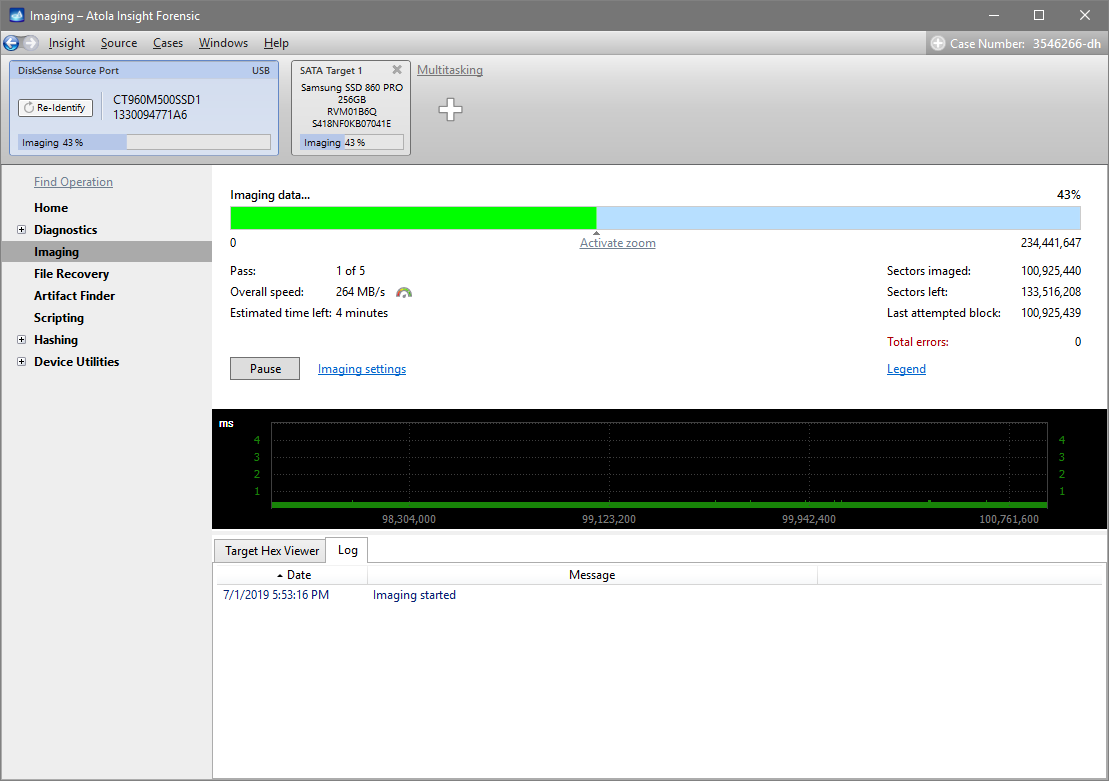Click the Activate zoom link
The height and width of the screenshot is (781, 1109).
617,243
